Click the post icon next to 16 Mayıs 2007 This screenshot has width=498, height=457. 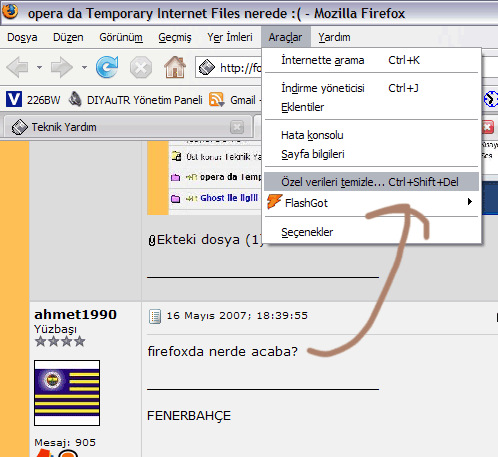point(155,316)
